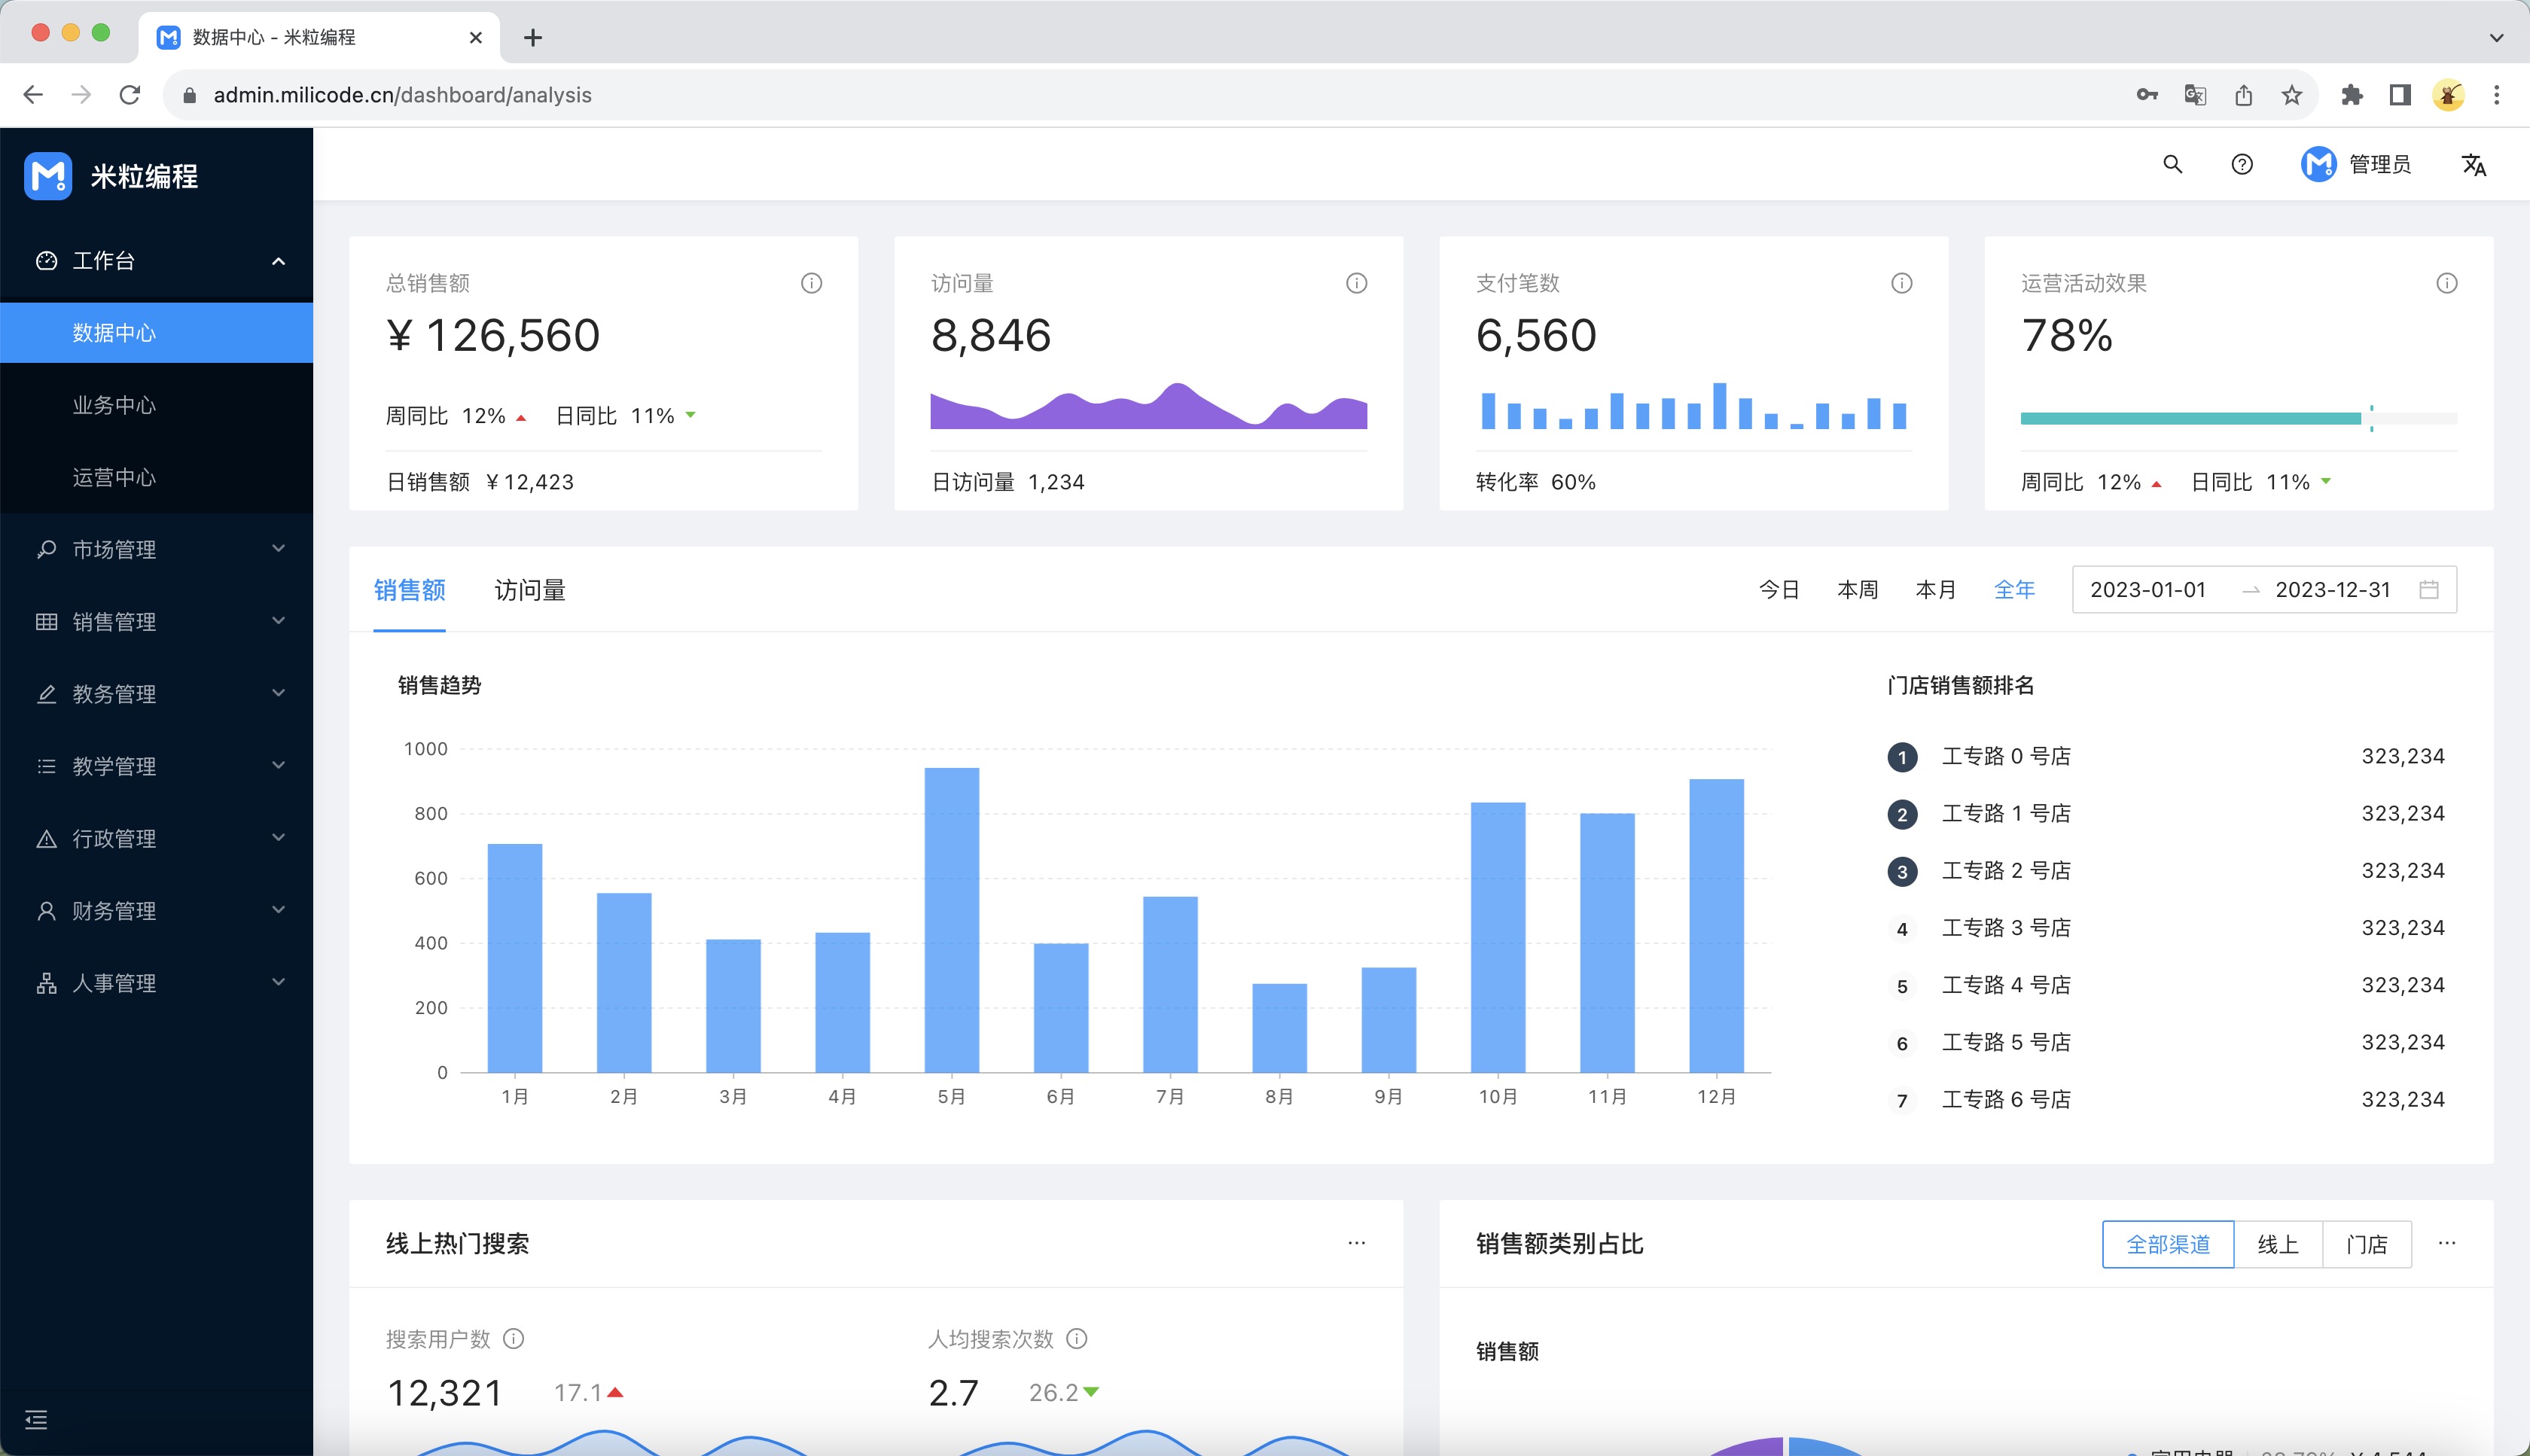Click the browser back arrow

pos(33,95)
